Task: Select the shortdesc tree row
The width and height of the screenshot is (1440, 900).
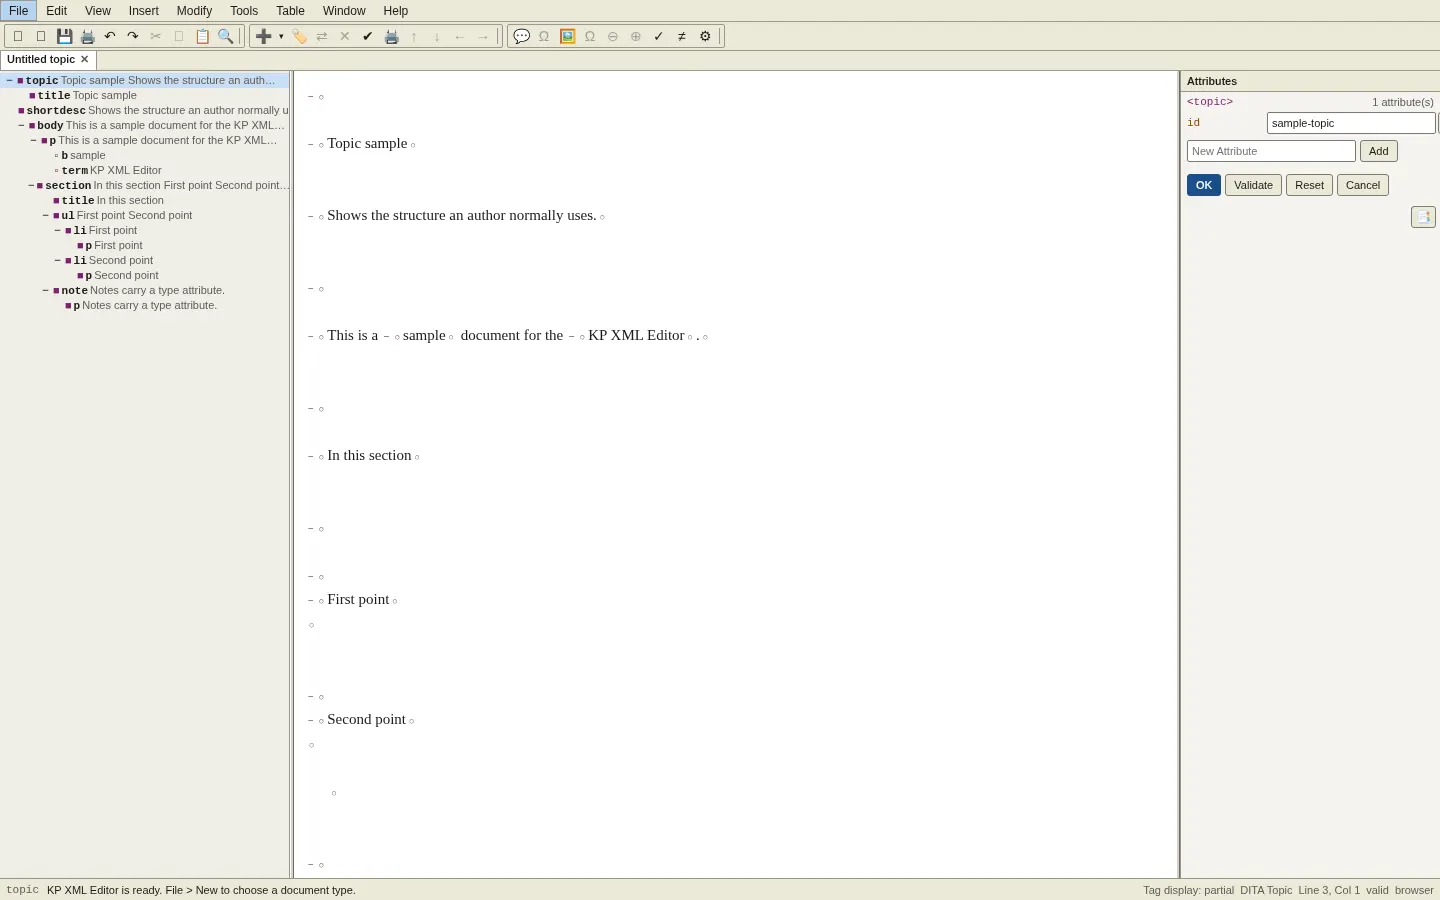Action: (145, 110)
